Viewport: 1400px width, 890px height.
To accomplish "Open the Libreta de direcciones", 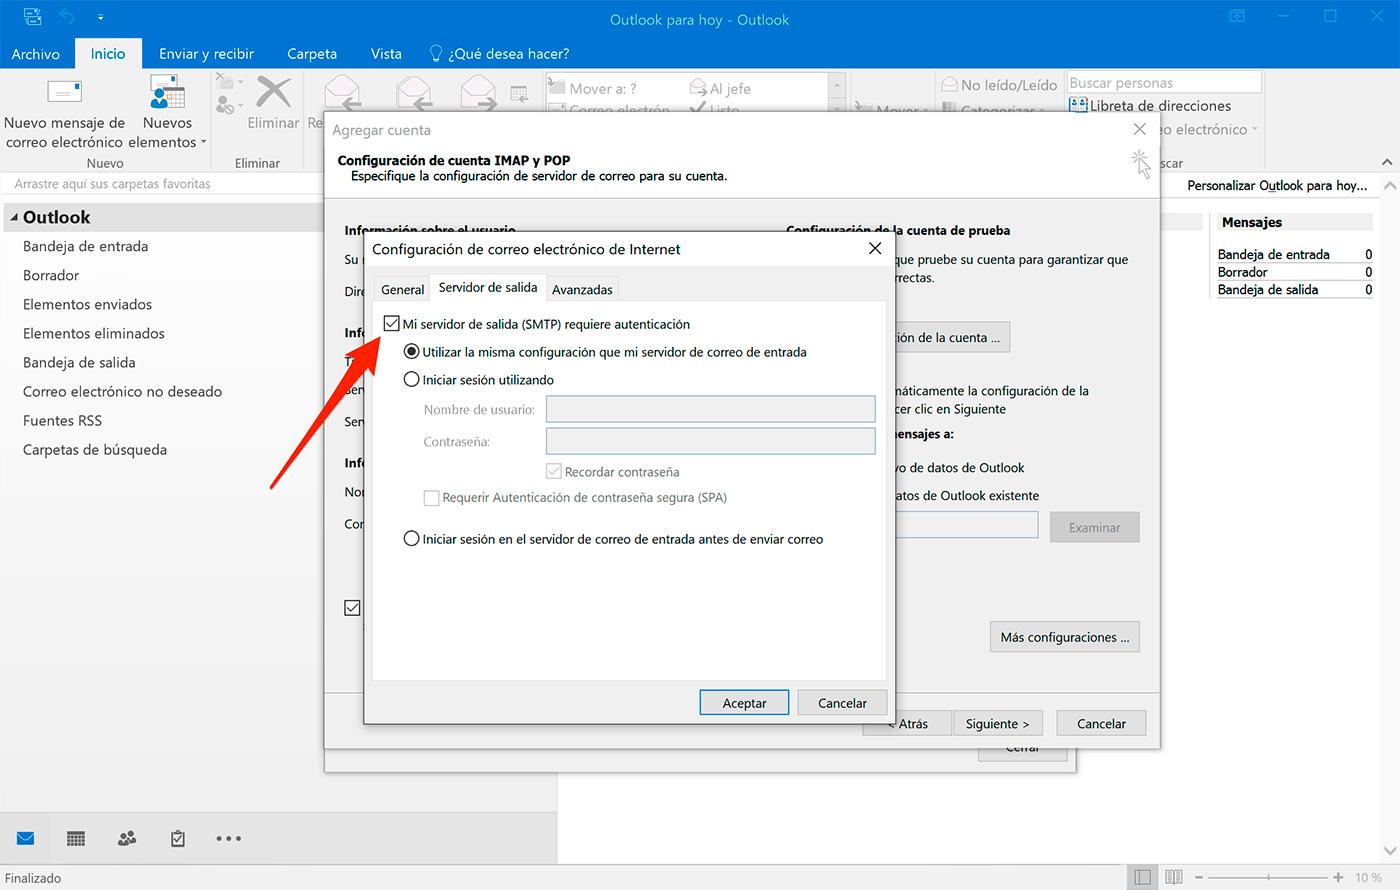I will click(x=1160, y=105).
